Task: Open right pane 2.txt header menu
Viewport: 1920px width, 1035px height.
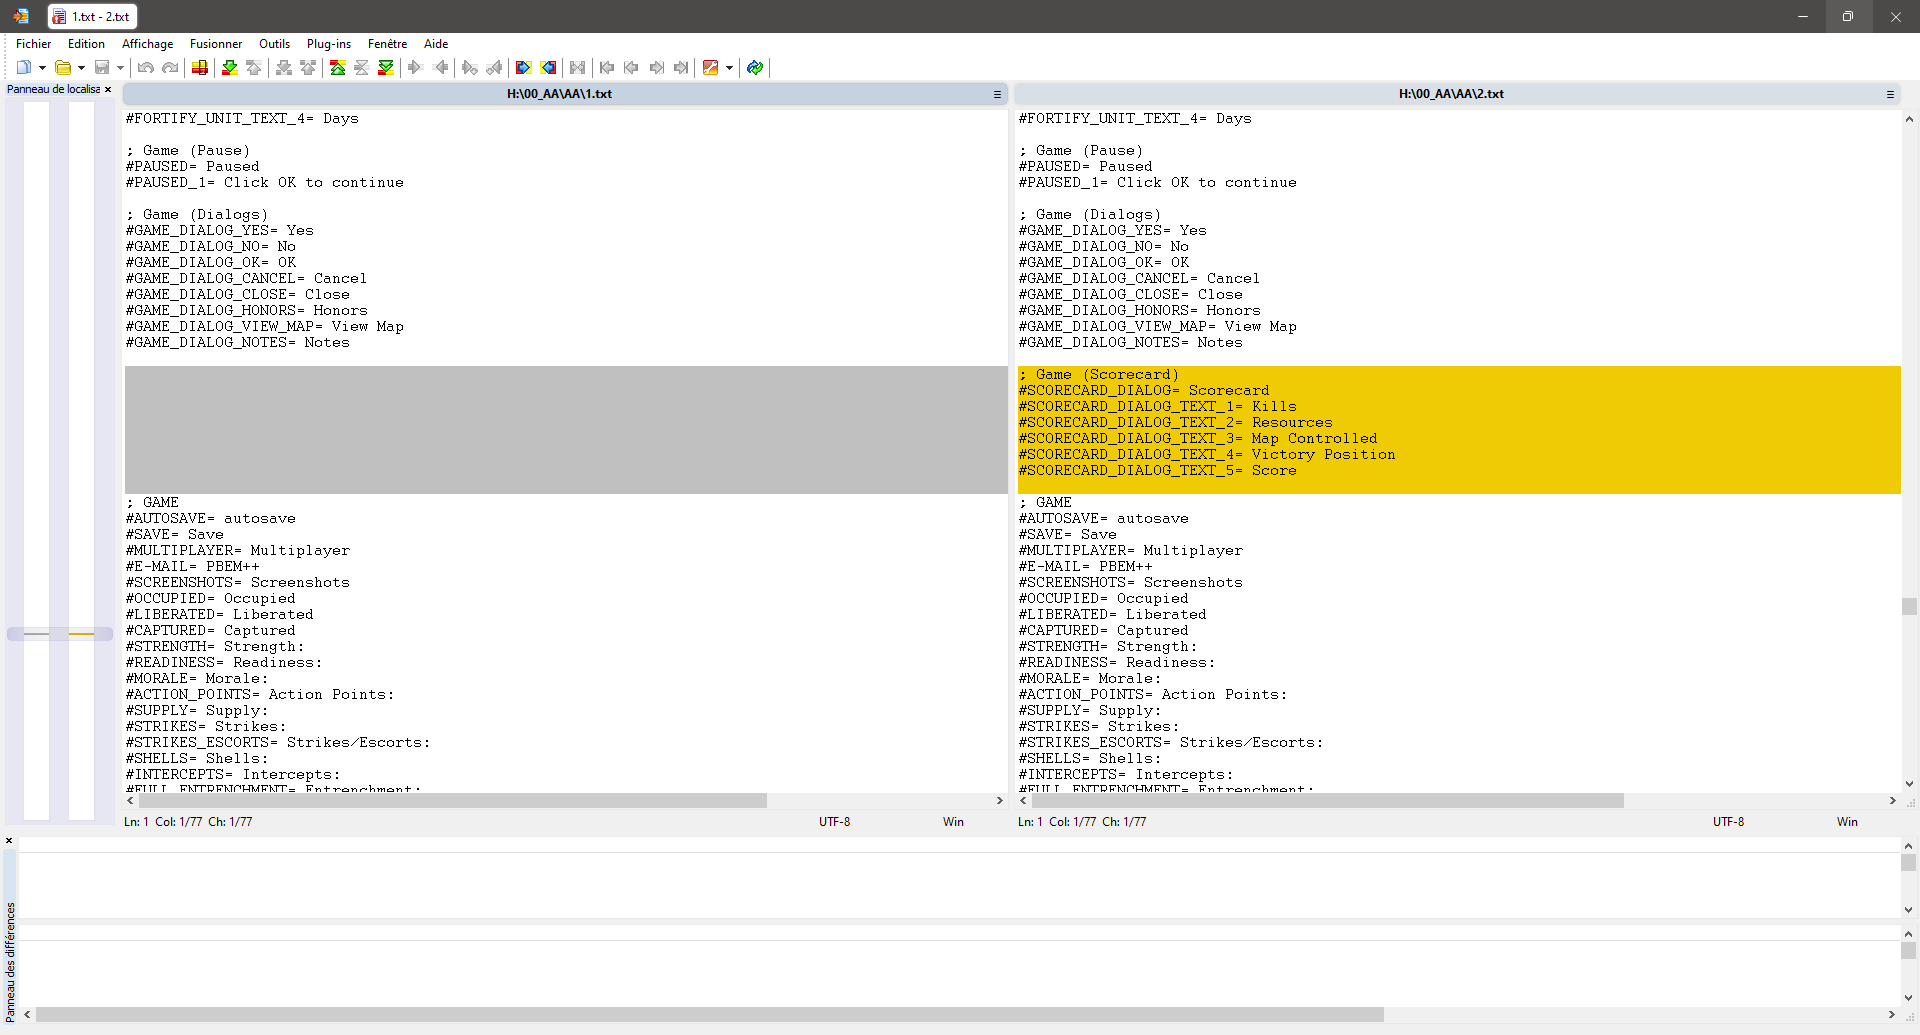Action: tap(1890, 94)
